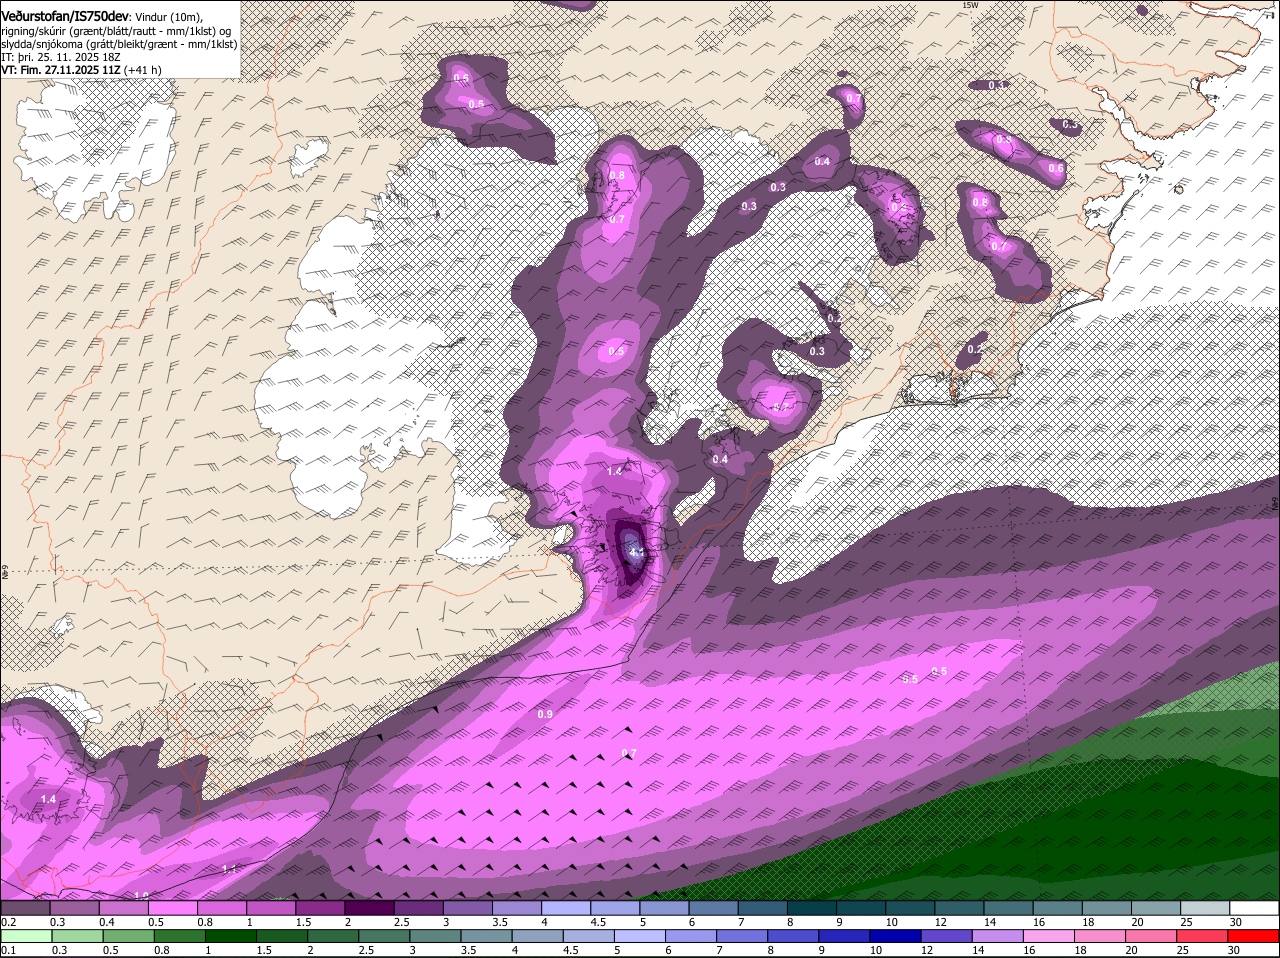This screenshot has height=958, width=1280.
Task: Click the '0.8' label under lower legend
Action: [161, 950]
